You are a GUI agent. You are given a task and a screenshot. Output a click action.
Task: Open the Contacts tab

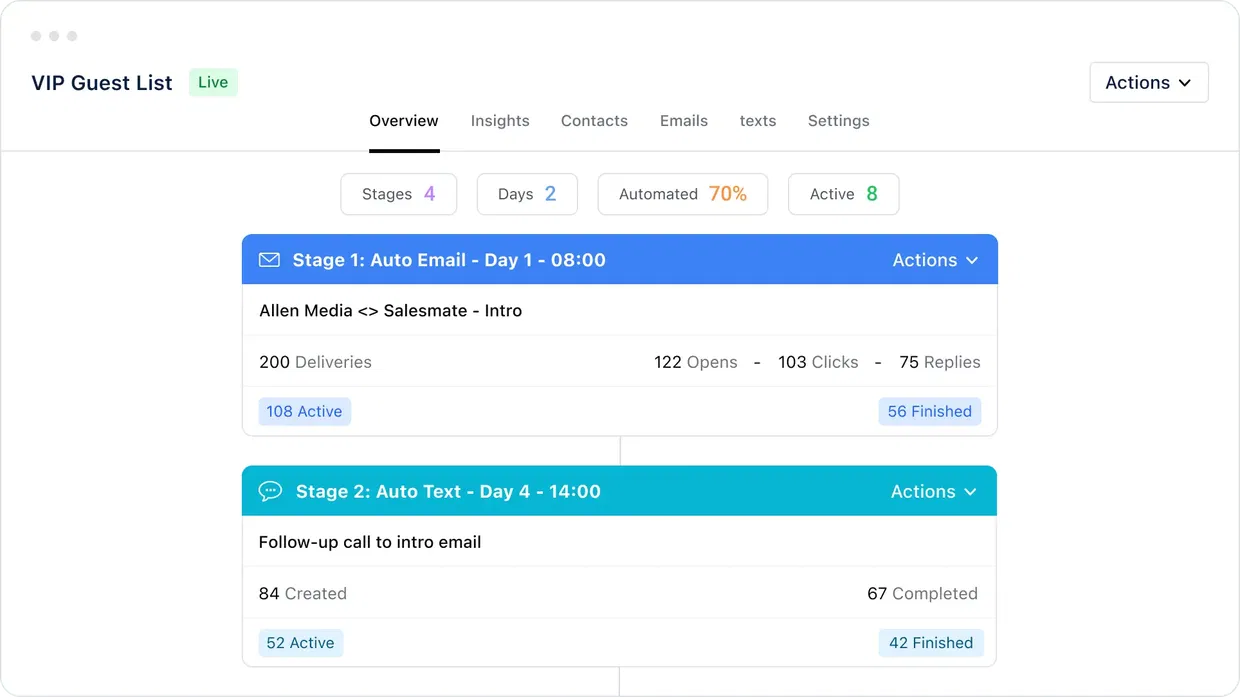(x=594, y=120)
